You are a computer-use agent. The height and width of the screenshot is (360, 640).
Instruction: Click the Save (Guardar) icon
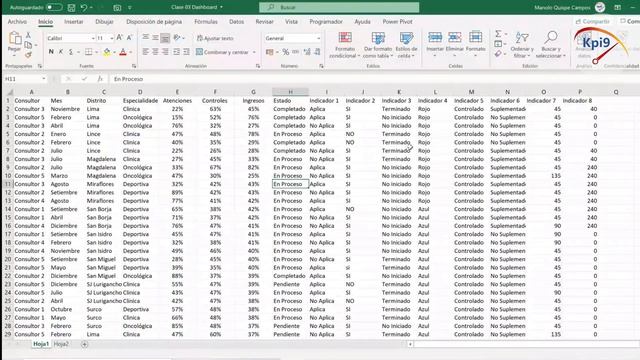tap(71, 7)
